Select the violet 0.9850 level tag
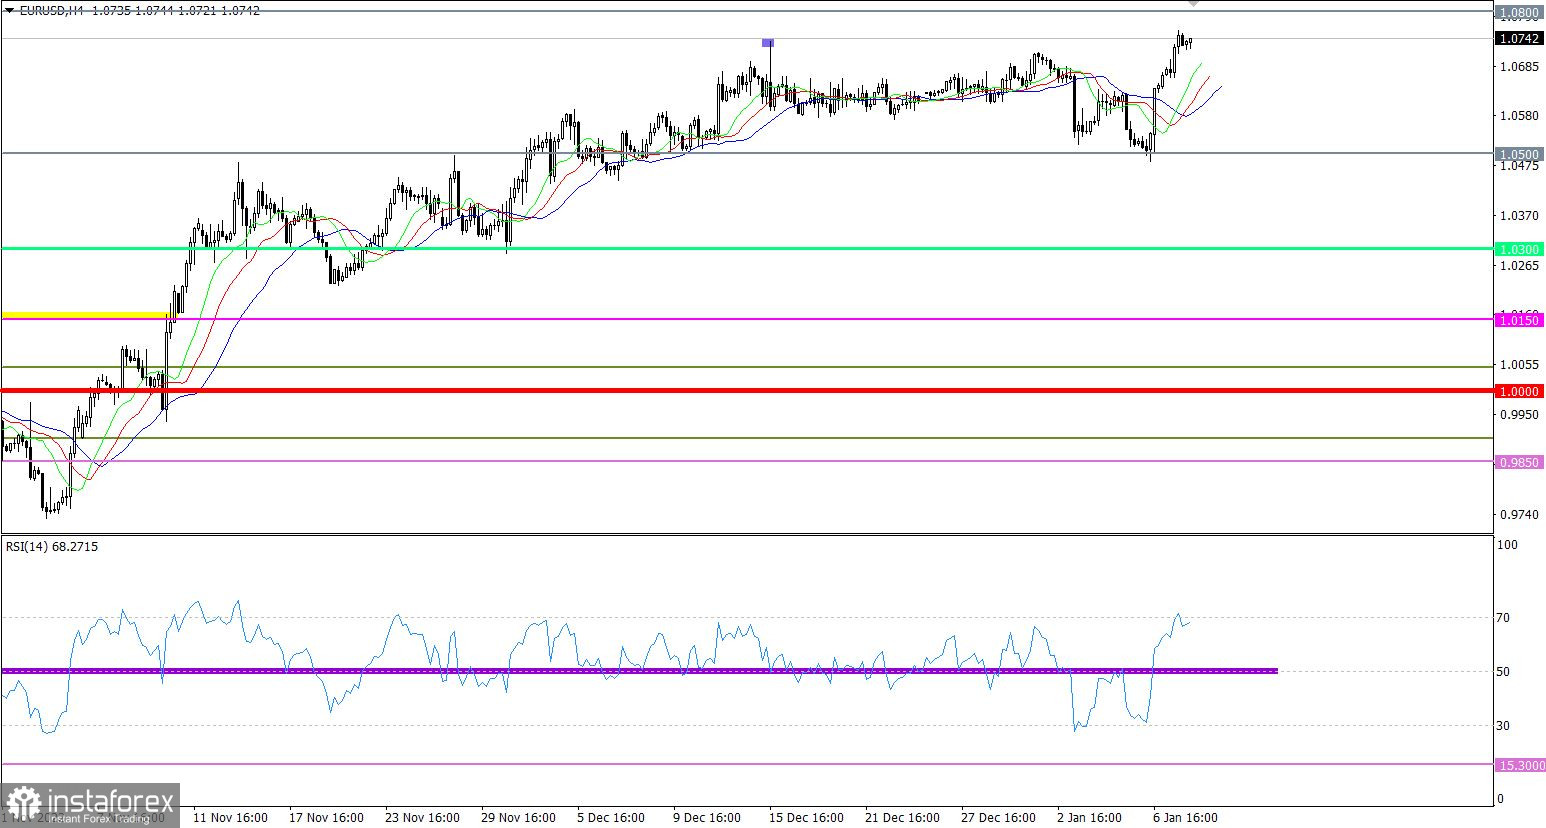Viewport: 1546px width, 828px height. point(1520,462)
